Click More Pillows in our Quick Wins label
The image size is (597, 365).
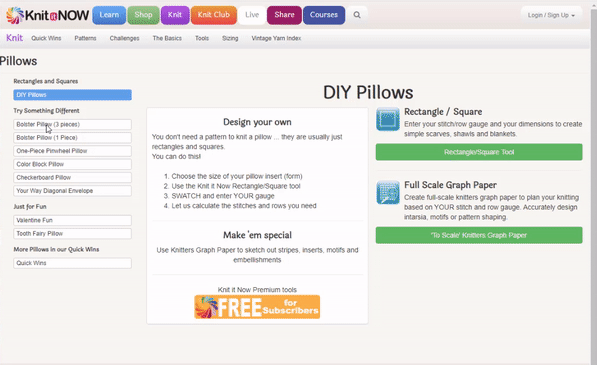pyautogui.click(x=56, y=249)
